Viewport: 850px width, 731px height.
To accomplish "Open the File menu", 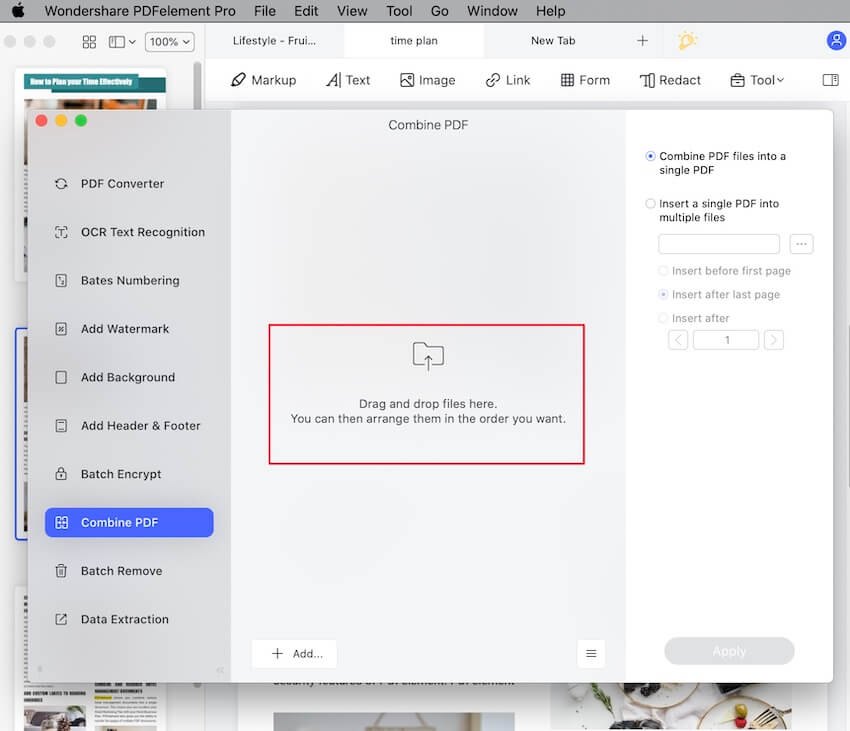I will point(265,11).
